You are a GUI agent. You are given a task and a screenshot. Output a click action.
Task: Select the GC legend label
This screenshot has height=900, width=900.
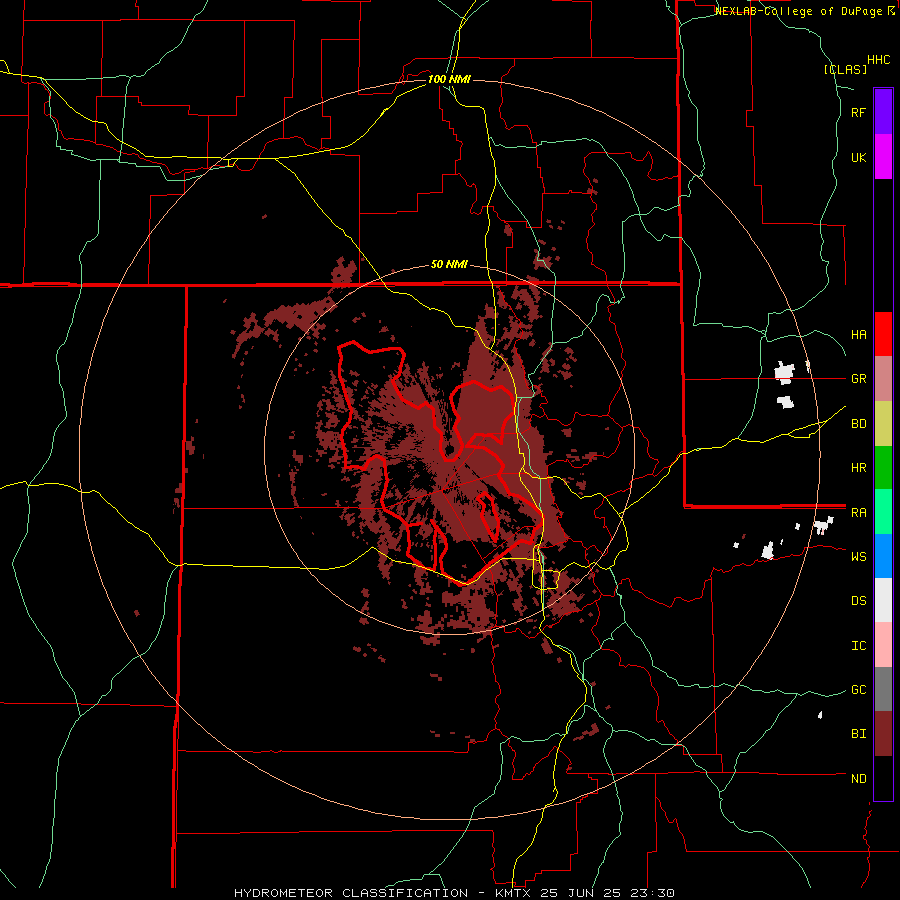[859, 690]
